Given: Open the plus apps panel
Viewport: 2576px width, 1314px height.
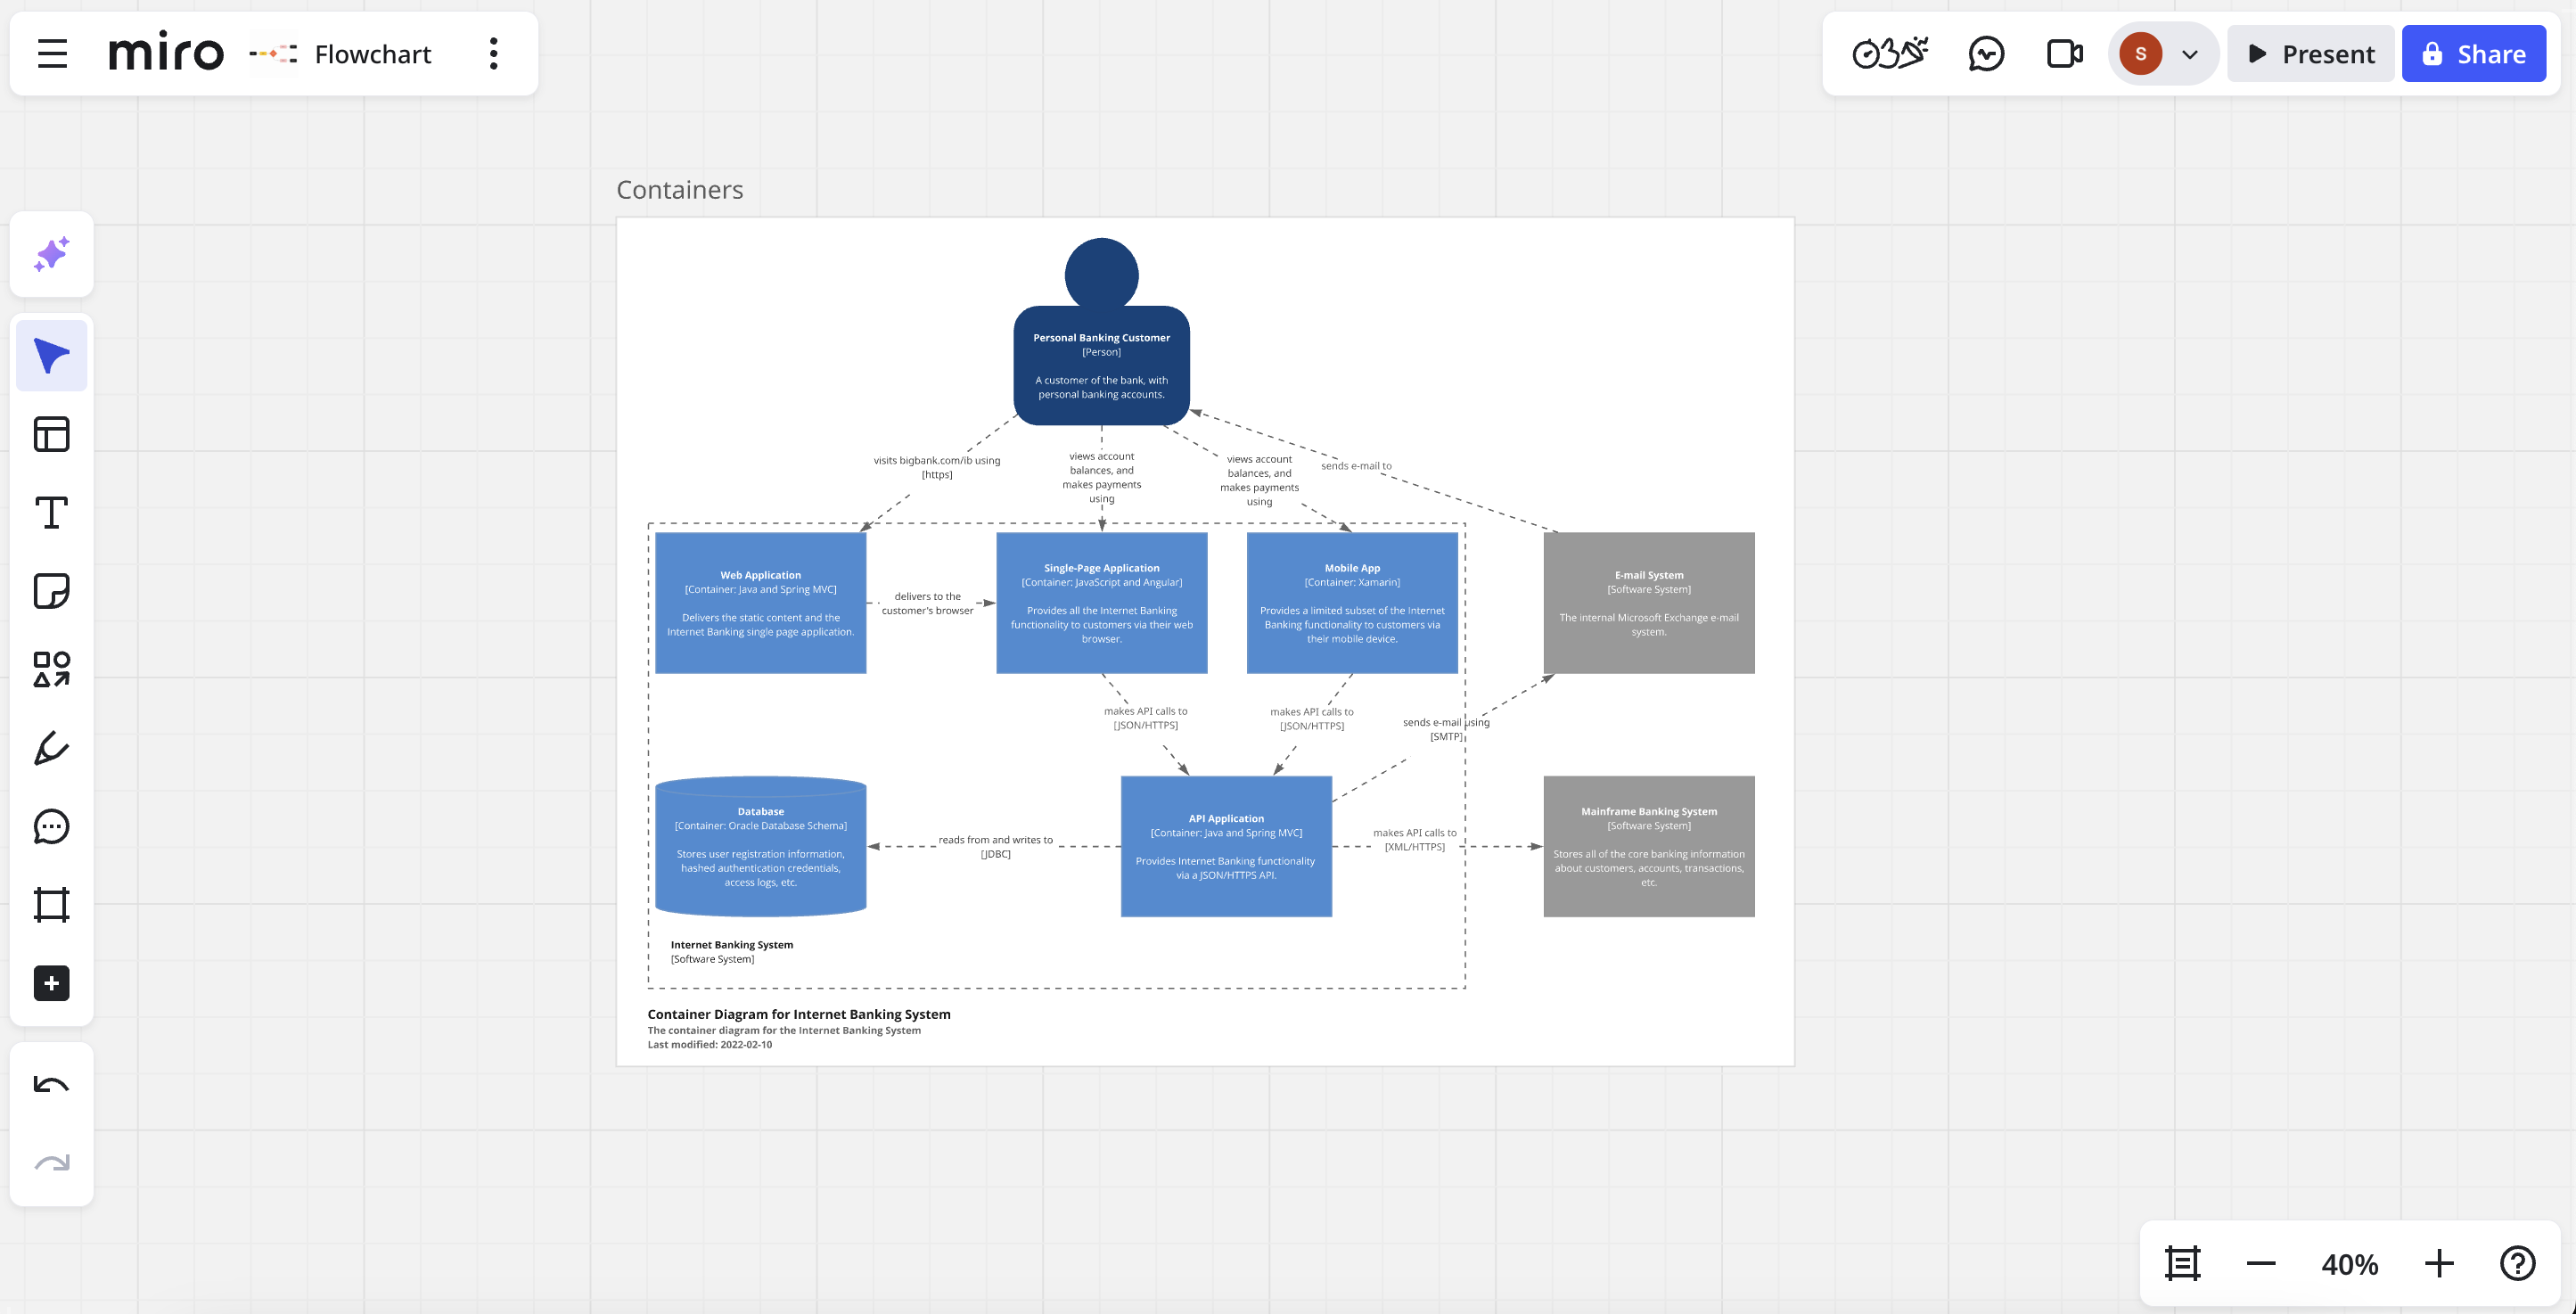Looking at the screenshot, I should pos(52,983).
